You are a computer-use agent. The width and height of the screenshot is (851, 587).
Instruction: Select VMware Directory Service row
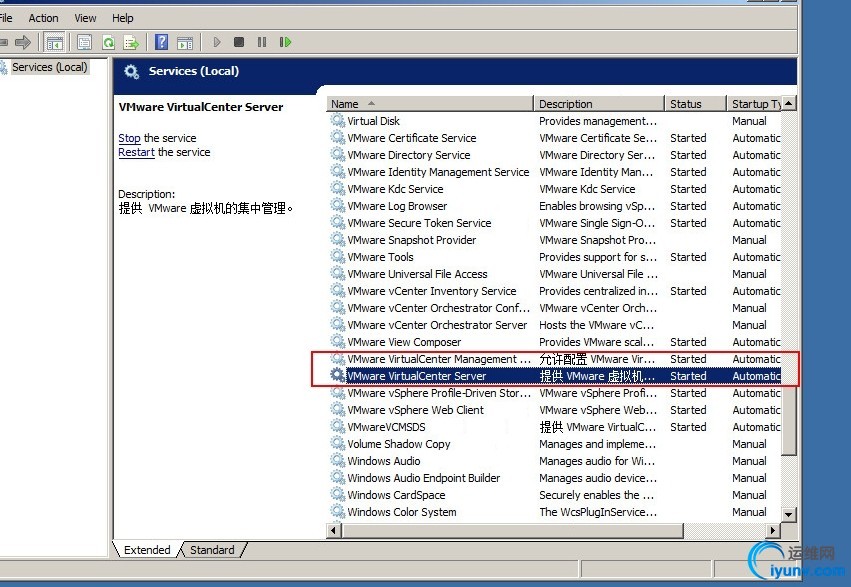coord(555,155)
